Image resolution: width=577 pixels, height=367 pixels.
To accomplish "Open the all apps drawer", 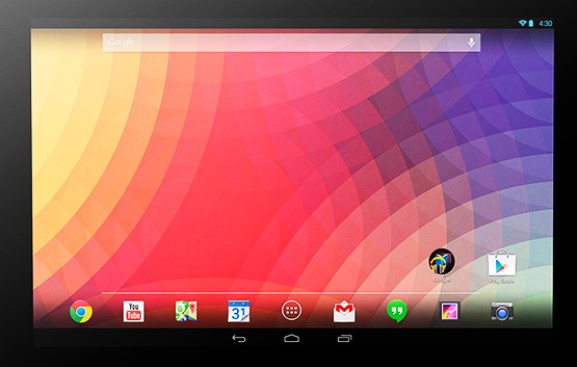I will [292, 311].
